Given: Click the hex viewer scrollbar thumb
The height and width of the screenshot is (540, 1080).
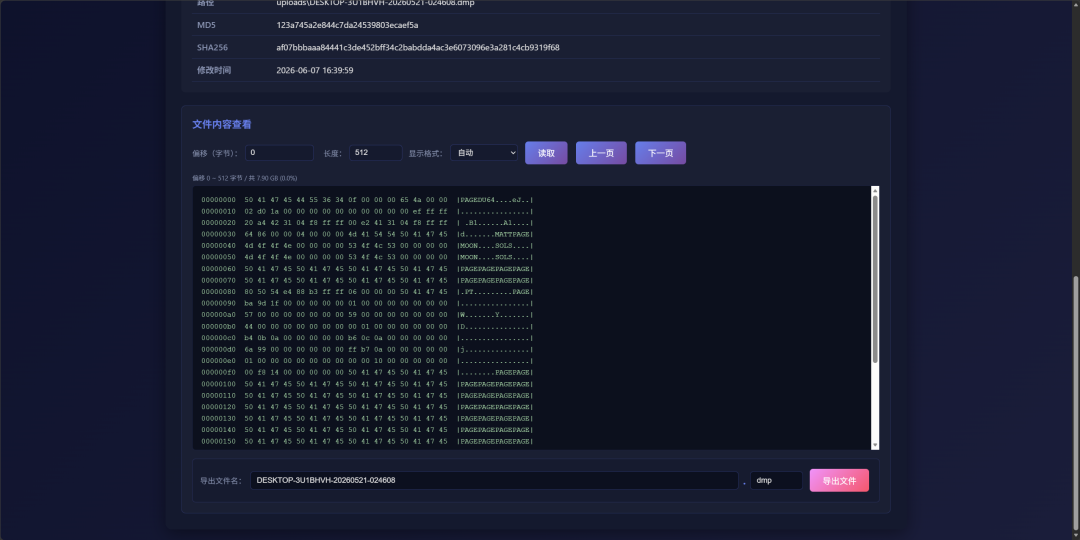Looking at the screenshot, I should click(875, 279).
